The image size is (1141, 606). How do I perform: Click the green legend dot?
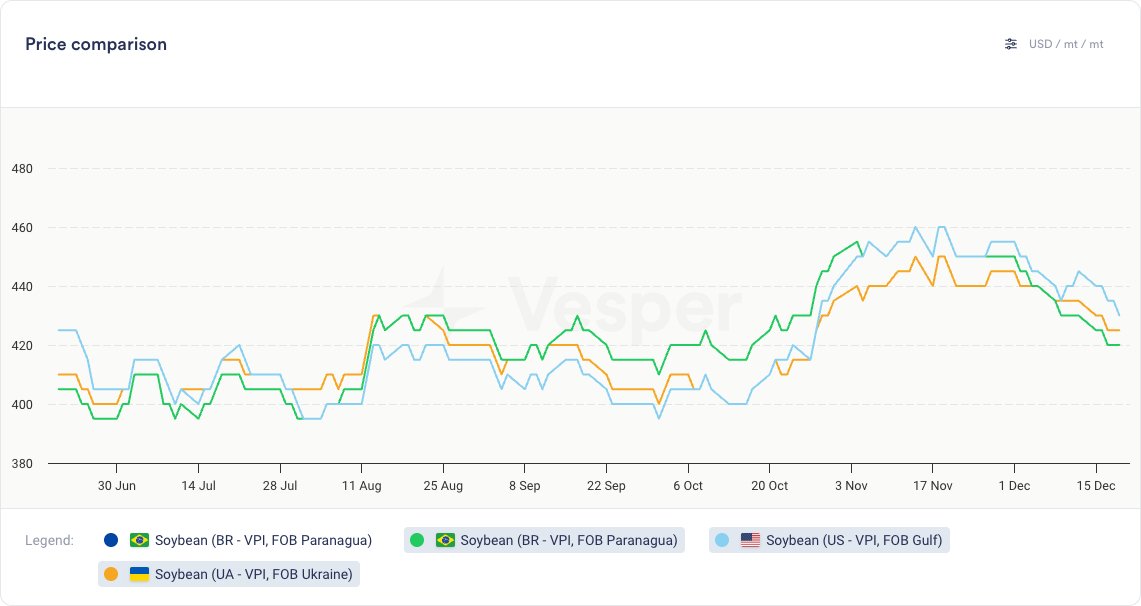(417, 540)
